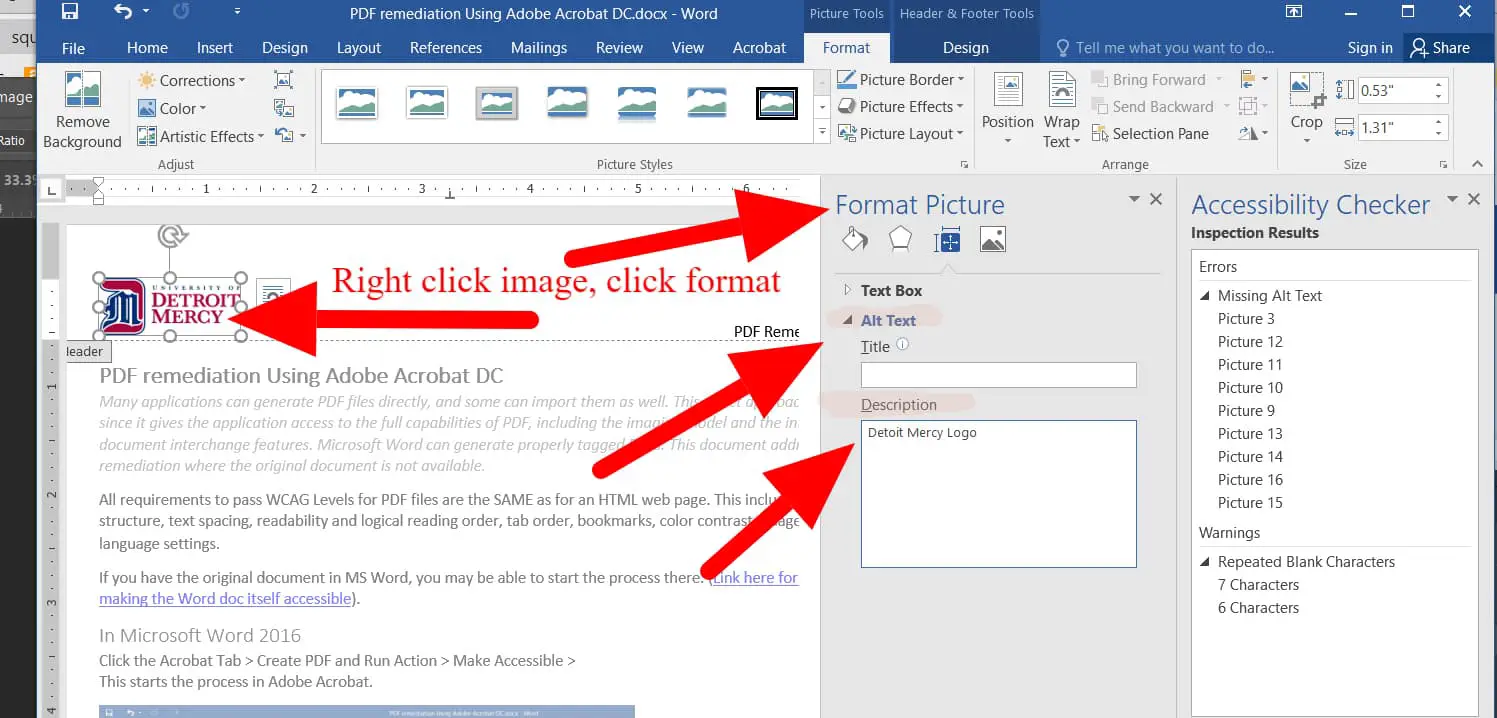
Task: Select the Crop tool icon
Action: coord(1306,92)
